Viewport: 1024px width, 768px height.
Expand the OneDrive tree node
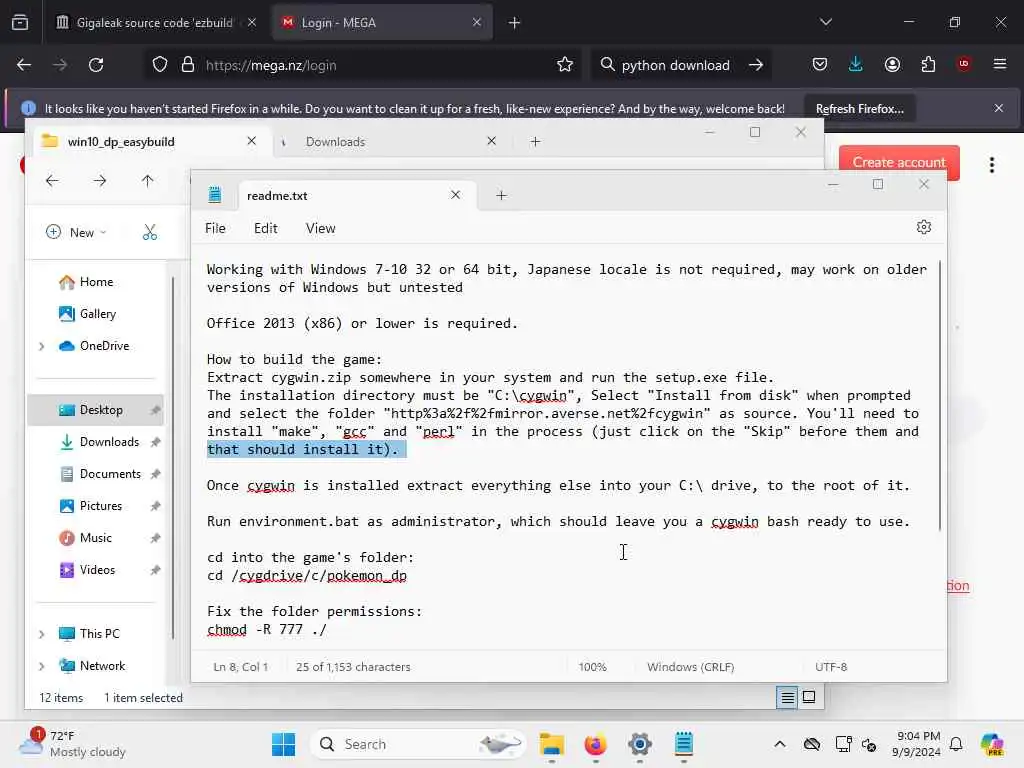coord(42,346)
